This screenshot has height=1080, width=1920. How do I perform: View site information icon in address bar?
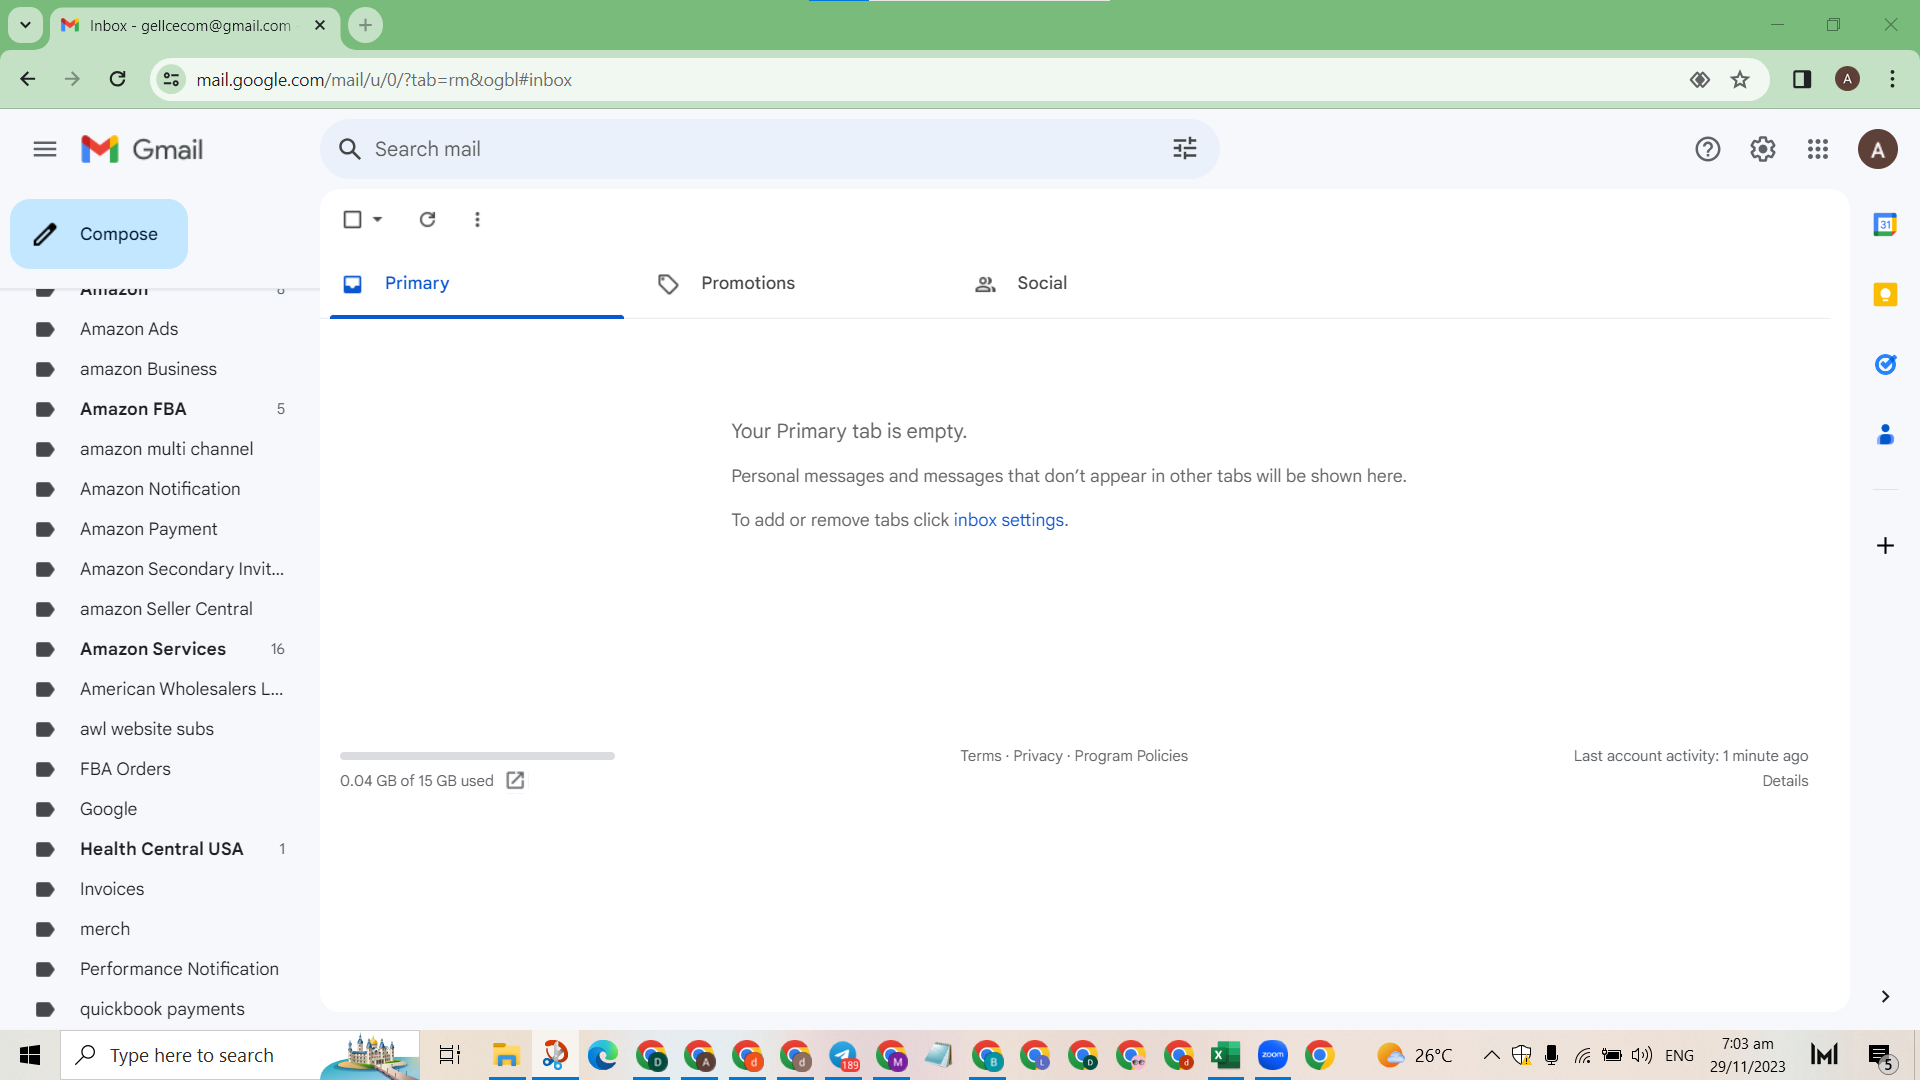[x=171, y=80]
